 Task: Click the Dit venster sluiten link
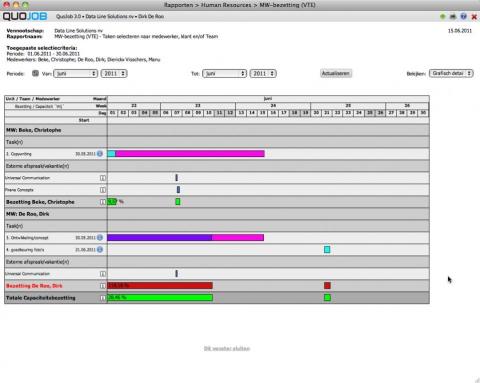pos(227,348)
